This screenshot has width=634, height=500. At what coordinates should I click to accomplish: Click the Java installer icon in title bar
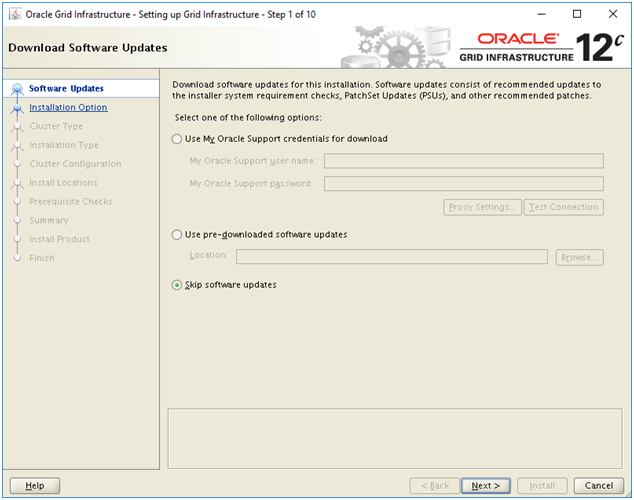(15, 14)
